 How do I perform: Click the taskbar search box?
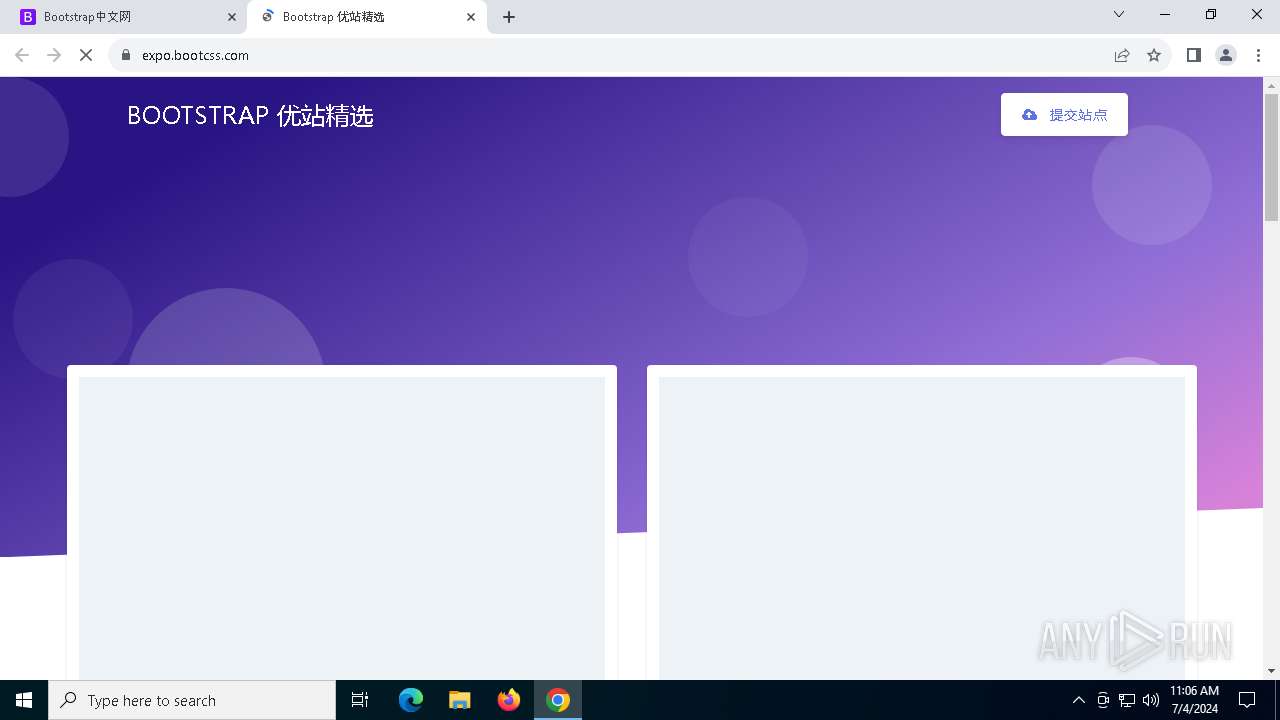(x=192, y=700)
